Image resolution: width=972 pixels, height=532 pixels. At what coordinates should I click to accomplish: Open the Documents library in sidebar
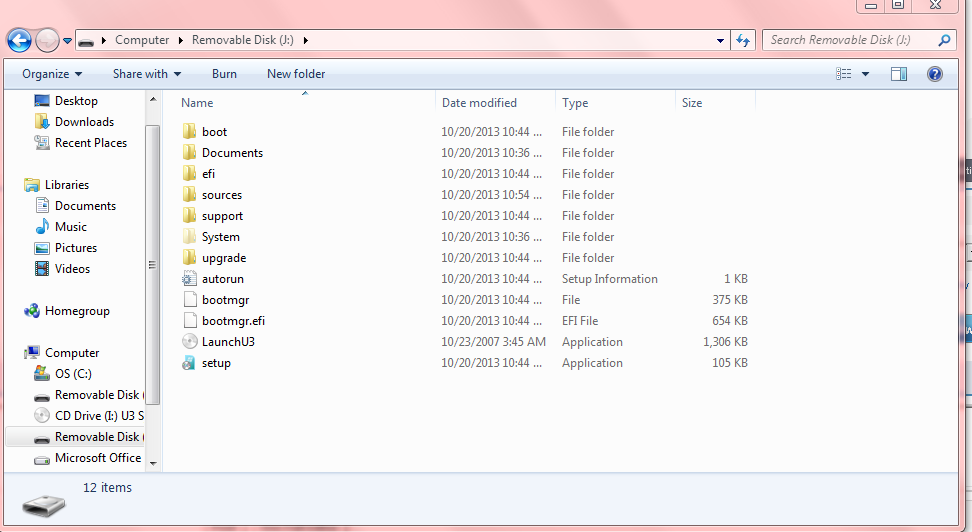coord(85,206)
